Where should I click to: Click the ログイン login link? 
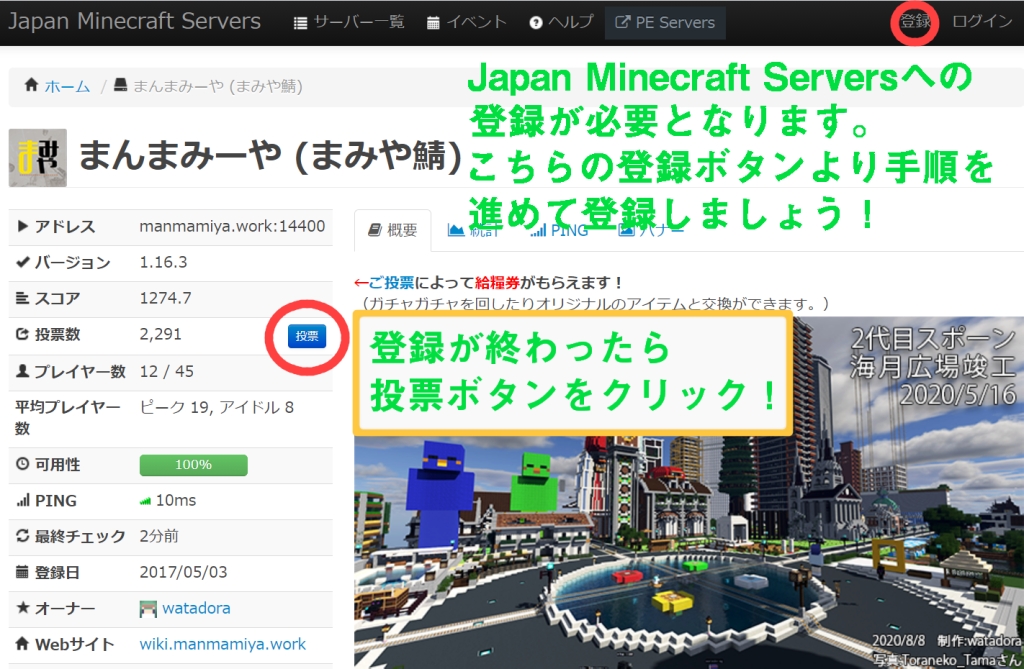982,21
